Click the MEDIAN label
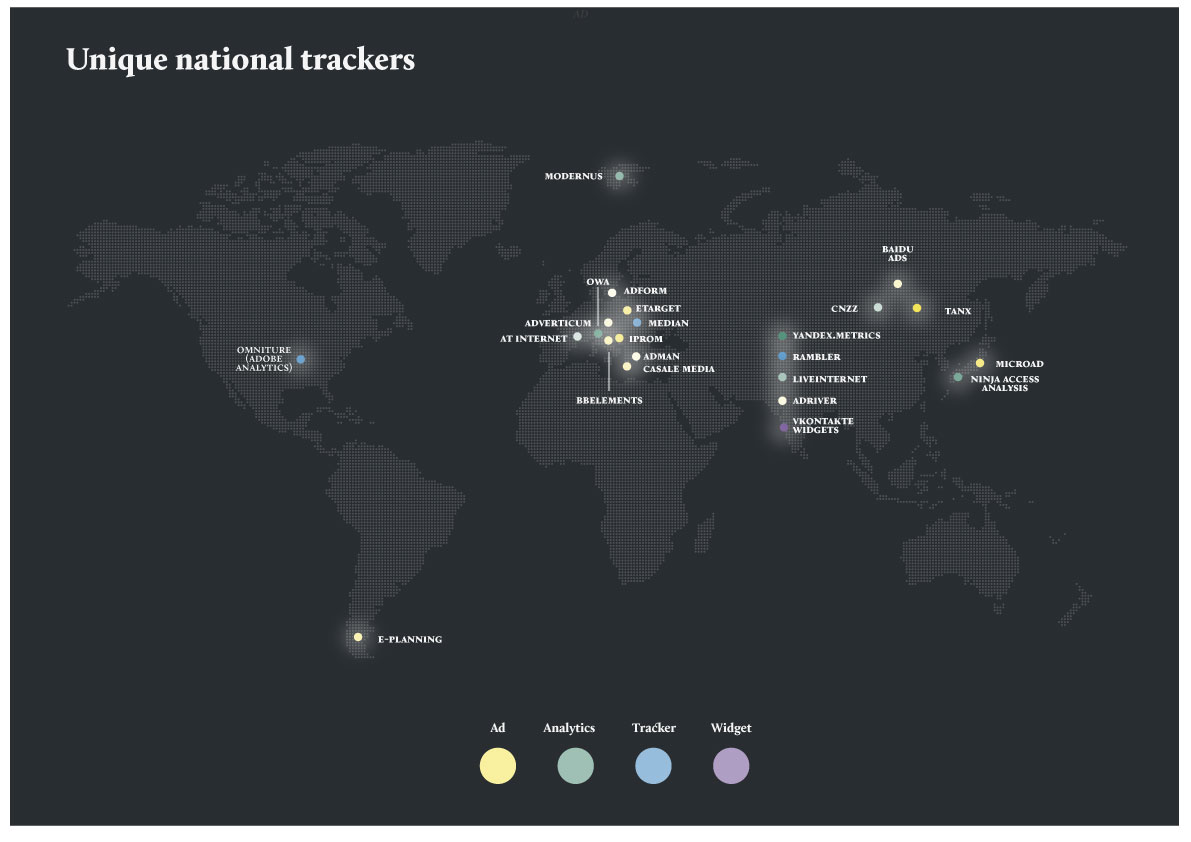 [668, 323]
